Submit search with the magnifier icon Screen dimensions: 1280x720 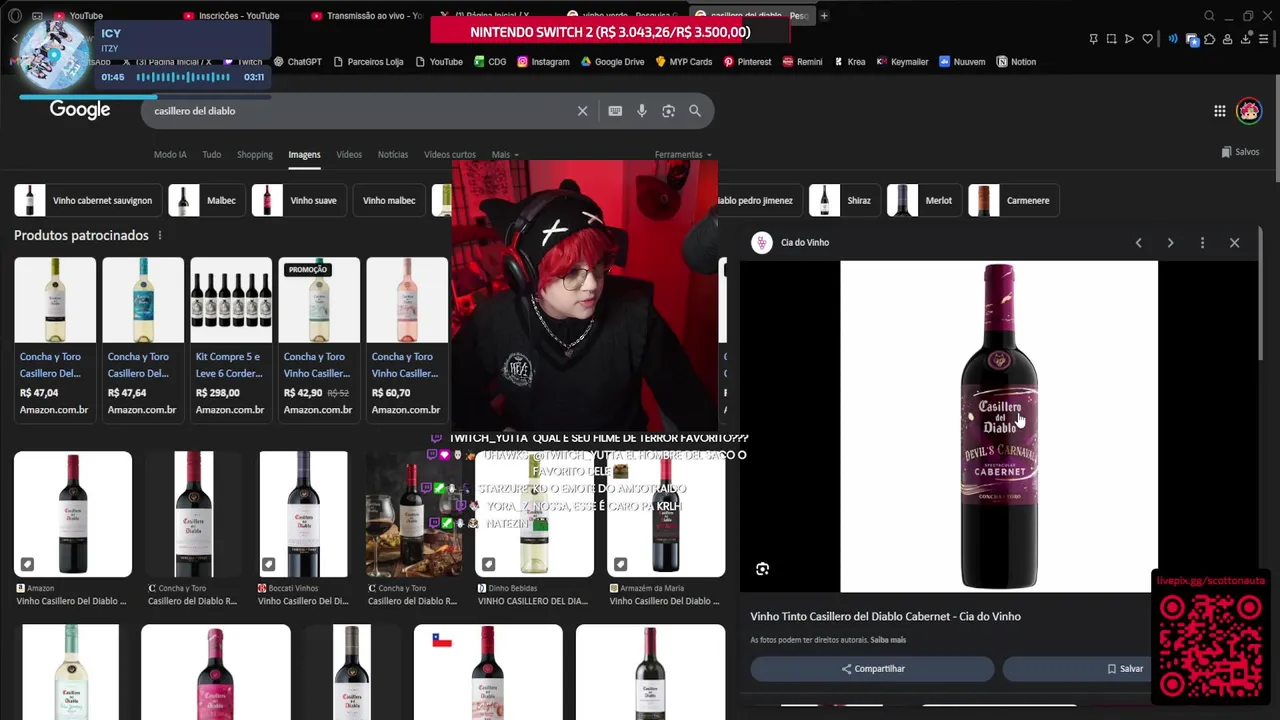(x=695, y=111)
